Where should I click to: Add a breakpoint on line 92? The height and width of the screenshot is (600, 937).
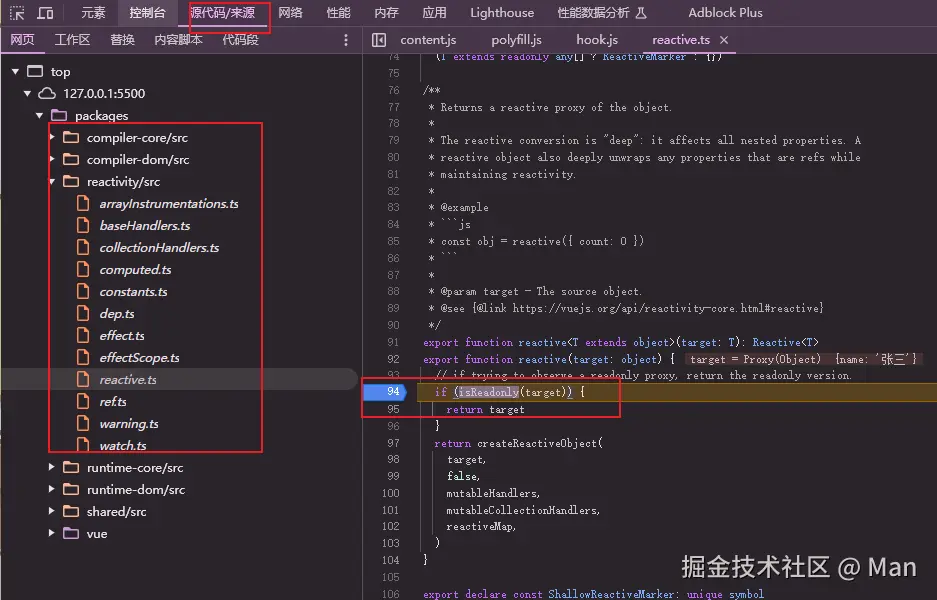(x=393, y=359)
